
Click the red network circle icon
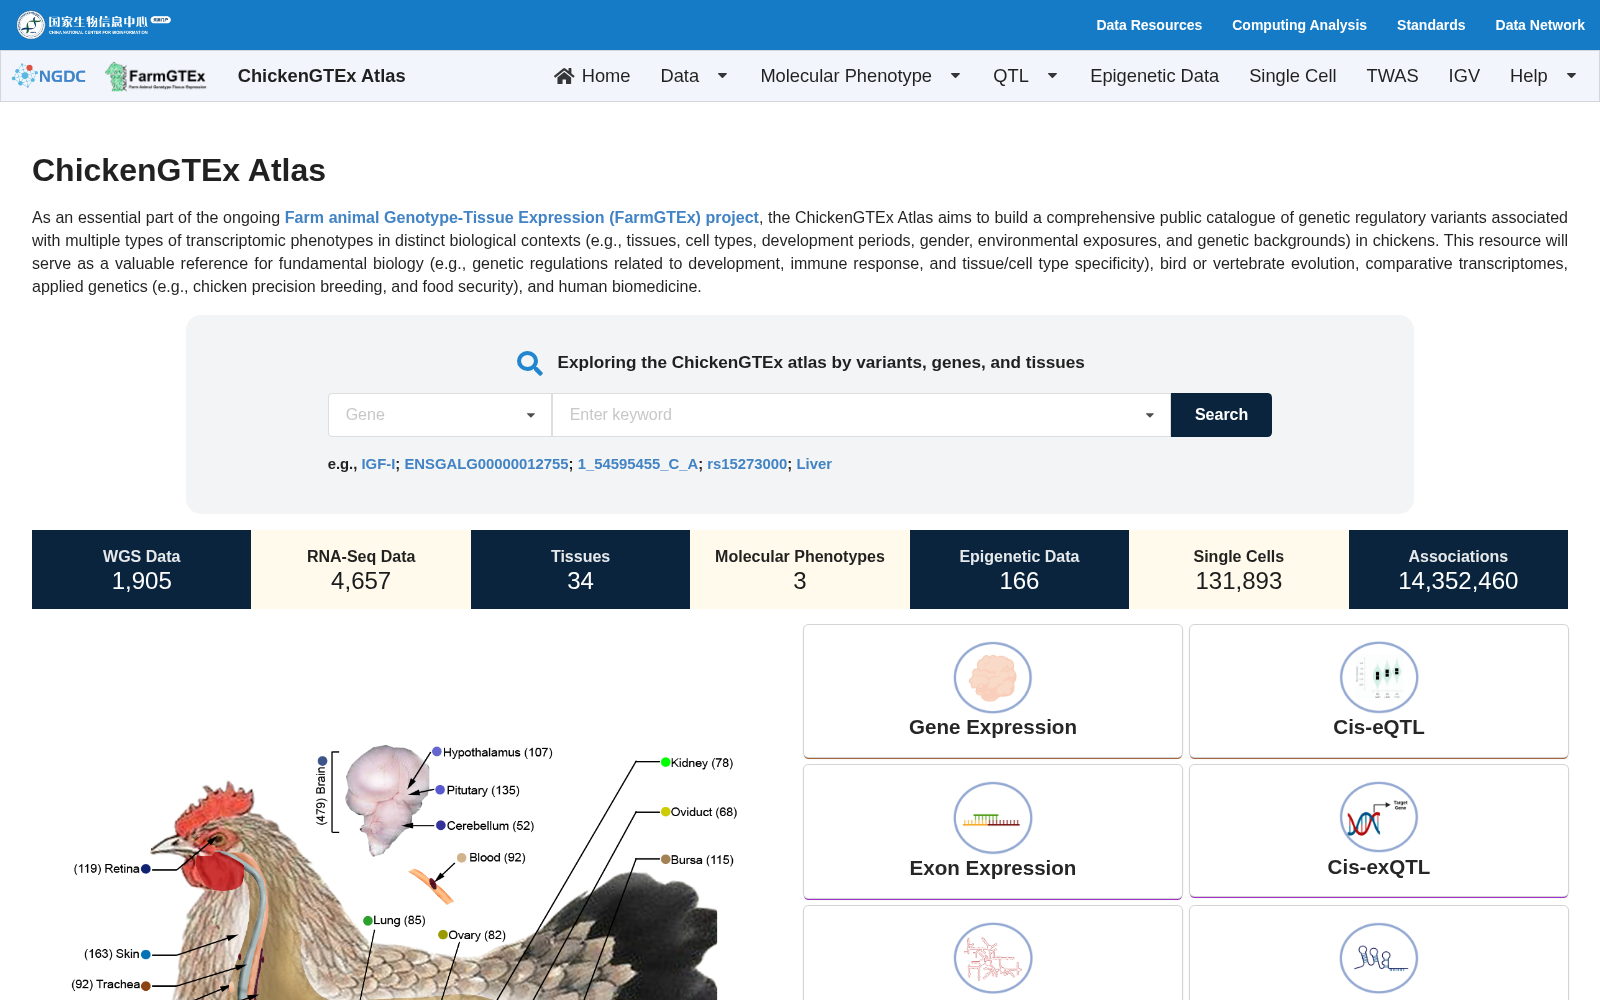tap(993, 958)
